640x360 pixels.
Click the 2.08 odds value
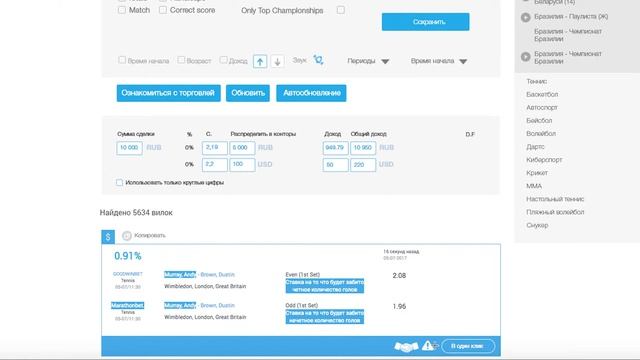point(399,276)
